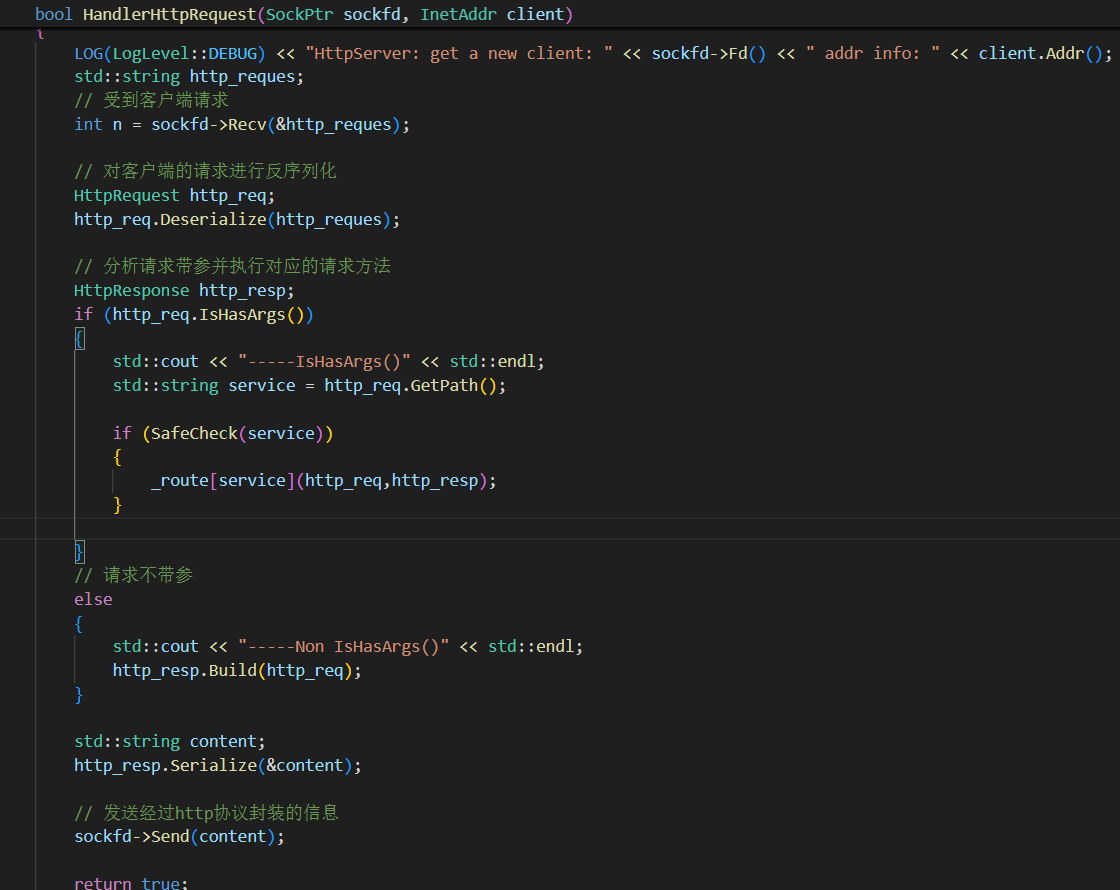
Task: Place cursor on empty highlighted current line
Action: pyautogui.click(x=560, y=529)
